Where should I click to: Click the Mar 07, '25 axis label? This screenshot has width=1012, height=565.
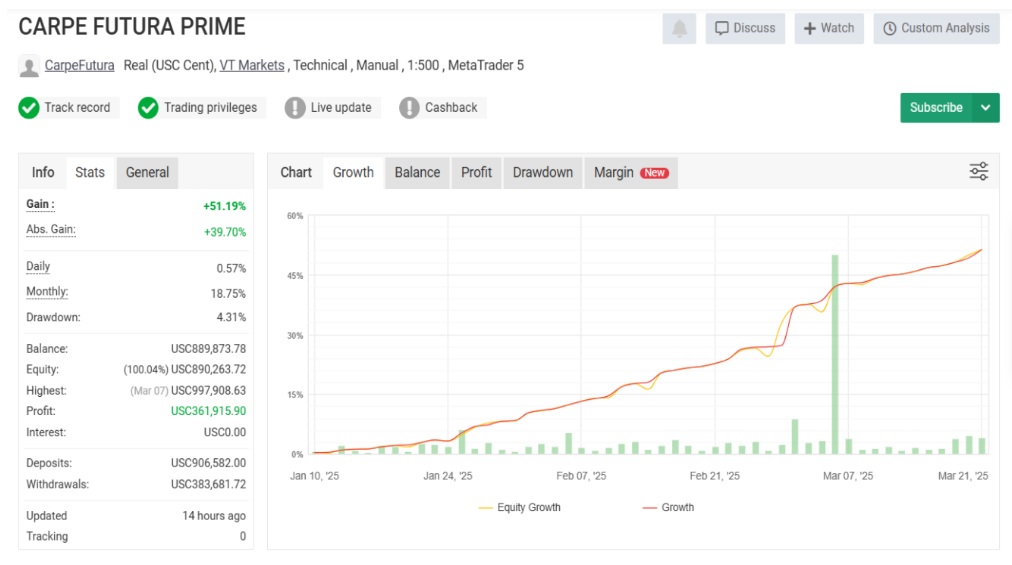coord(847,476)
